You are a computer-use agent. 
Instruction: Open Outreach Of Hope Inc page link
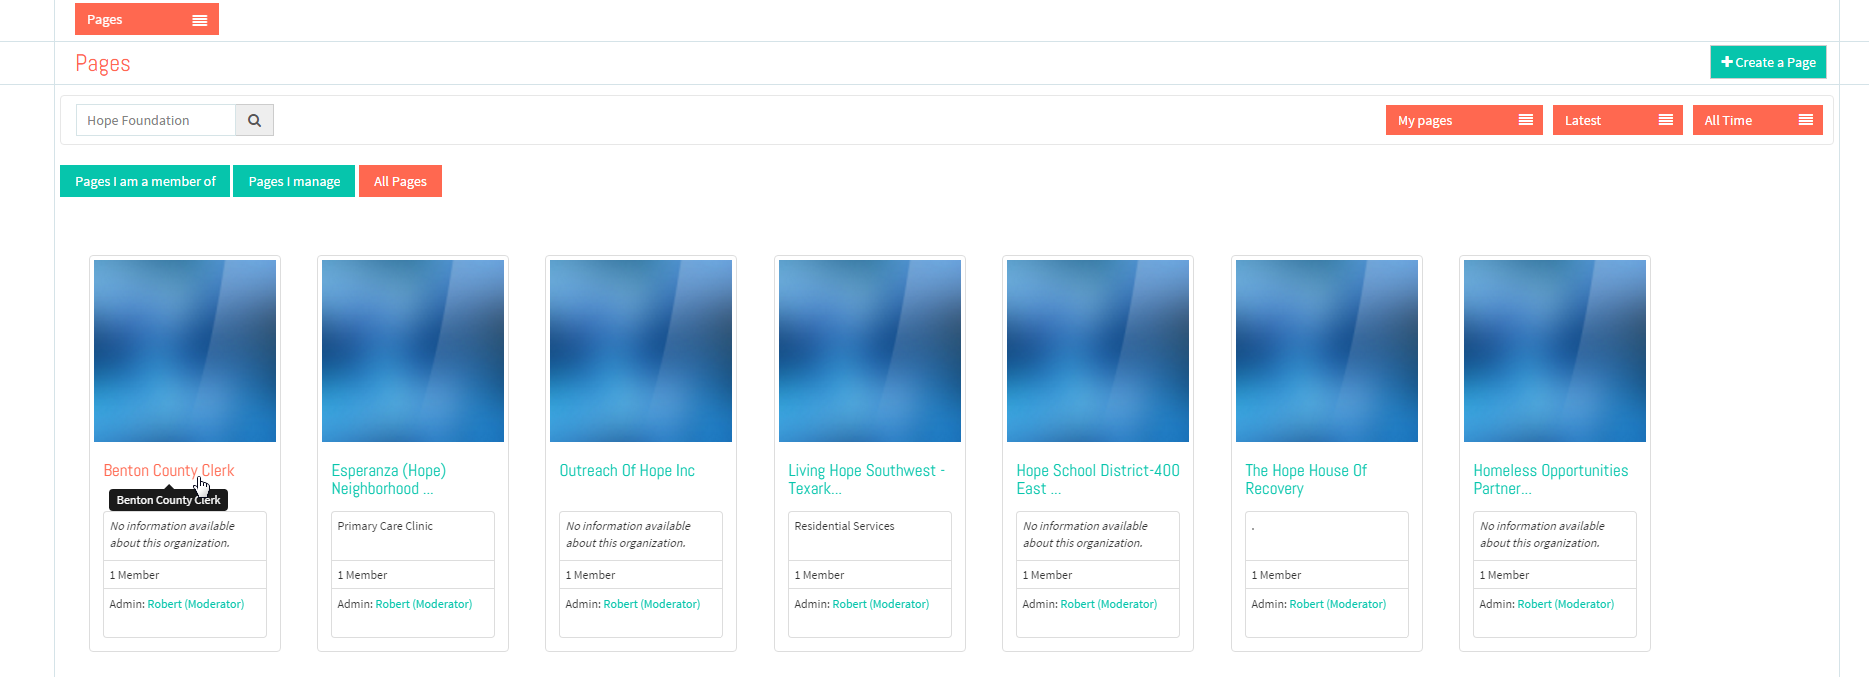627,470
